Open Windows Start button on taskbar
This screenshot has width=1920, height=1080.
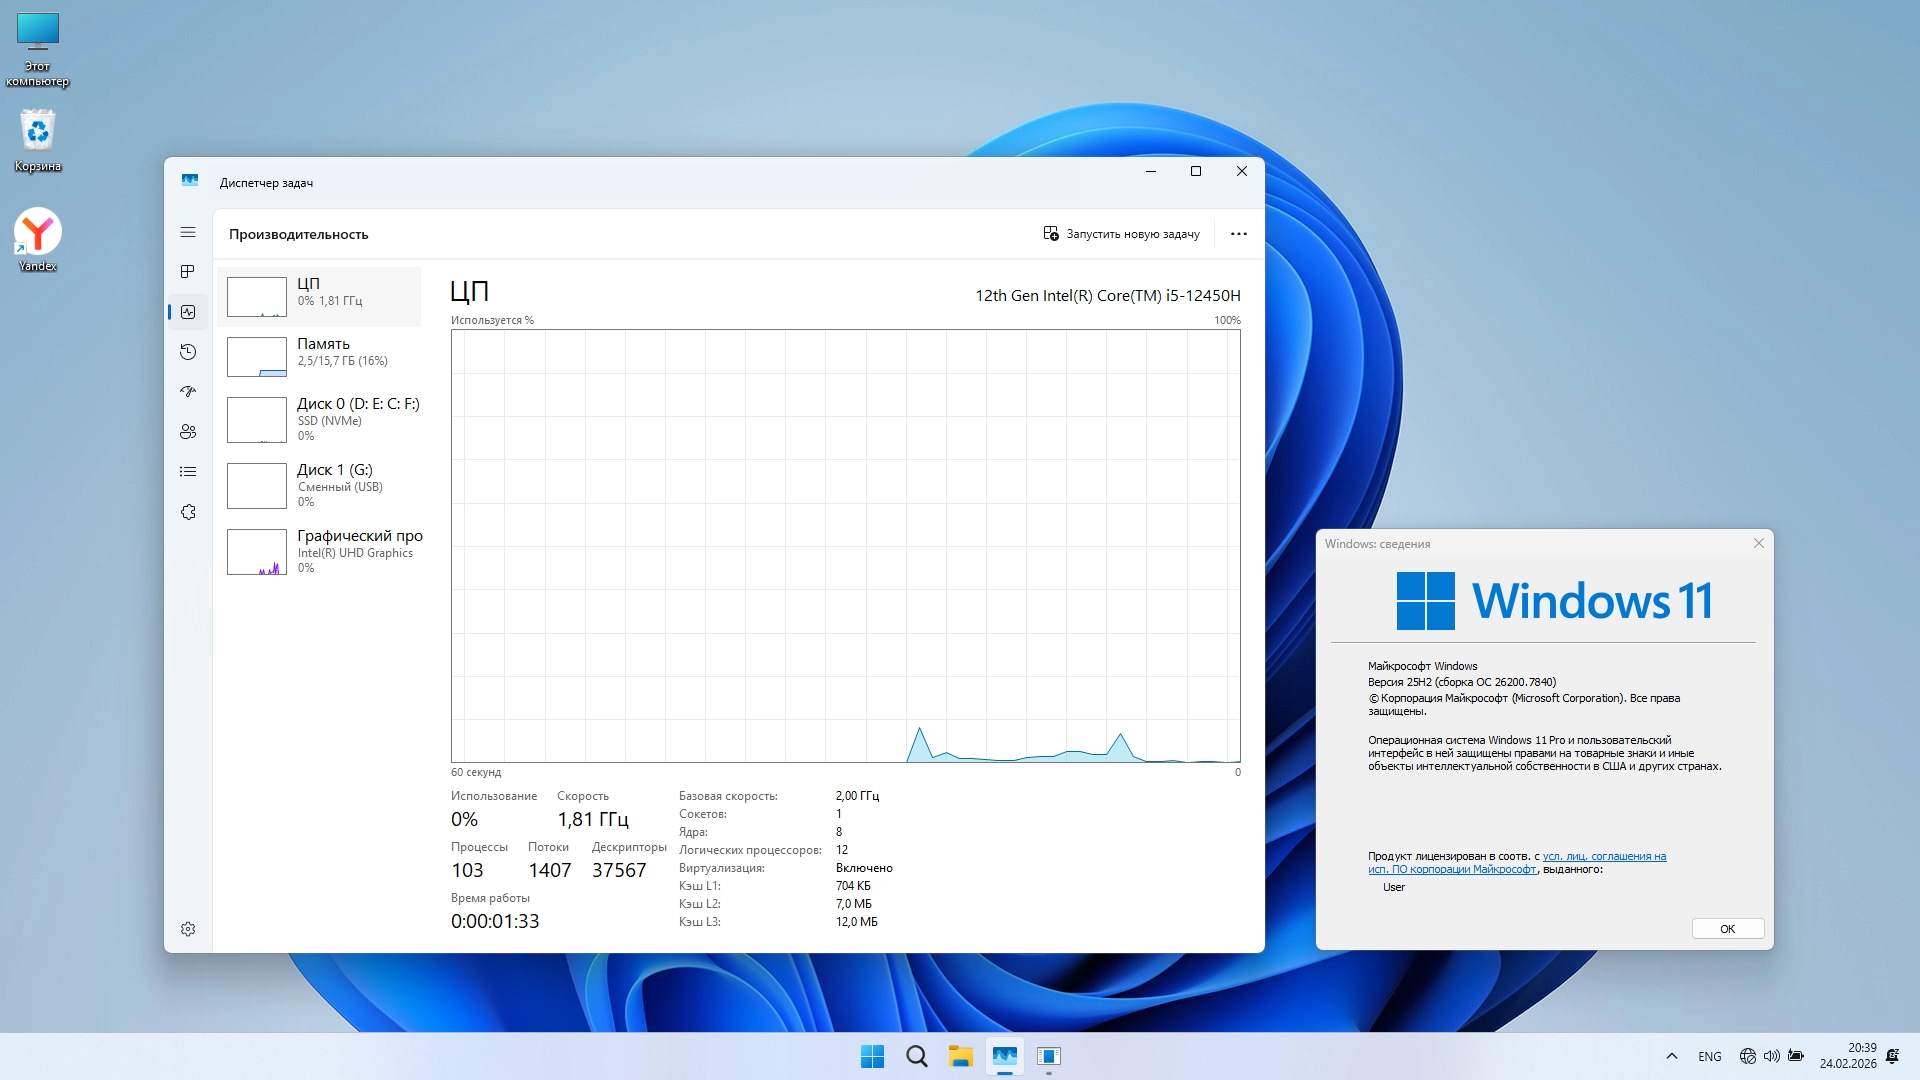[x=872, y=1056]
